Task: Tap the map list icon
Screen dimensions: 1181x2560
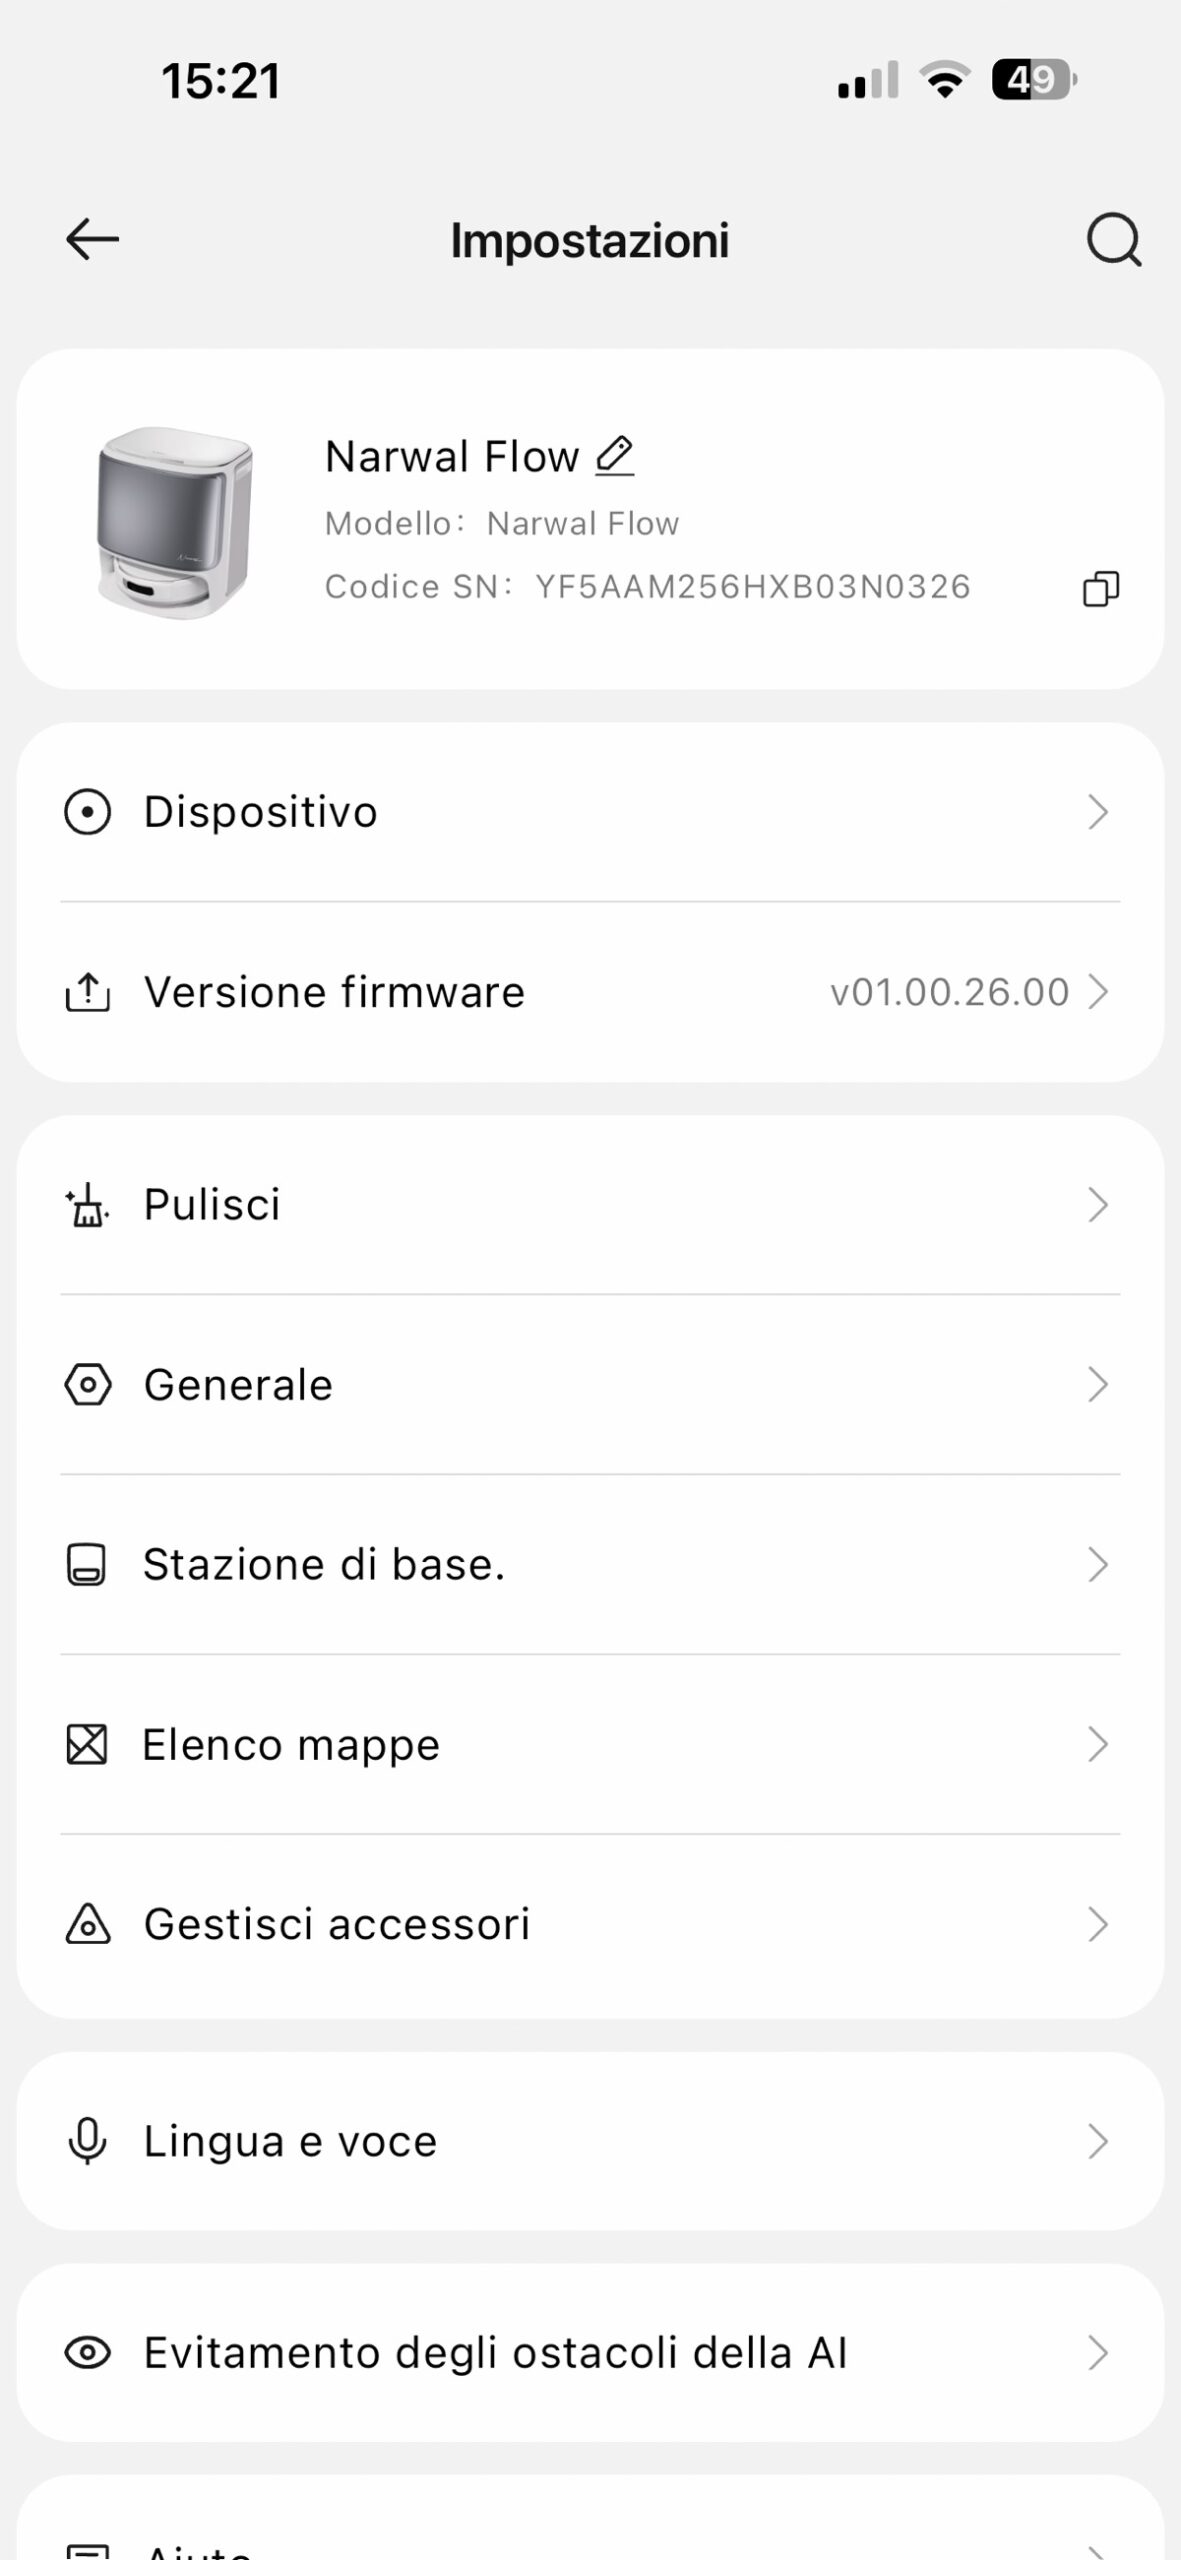Action: [x=87, y=1745]
